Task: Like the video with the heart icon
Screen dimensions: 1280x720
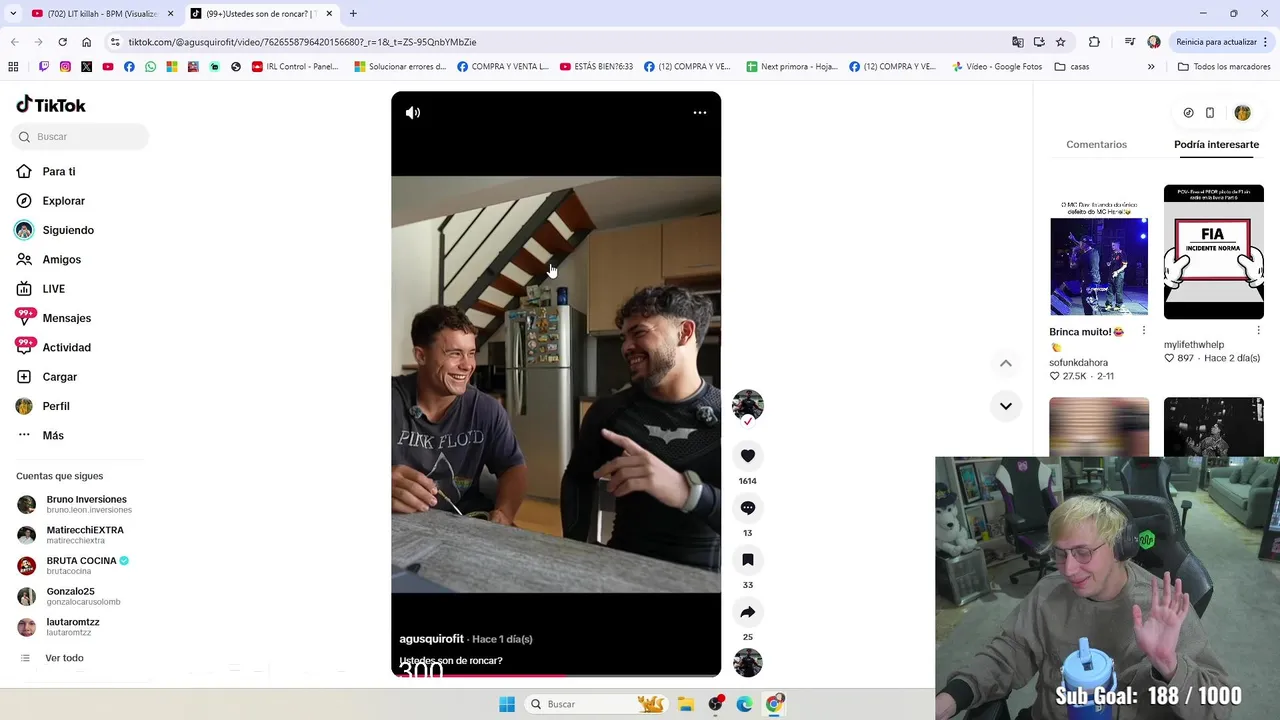Action: pyautogui.click(x=747, y=456)
